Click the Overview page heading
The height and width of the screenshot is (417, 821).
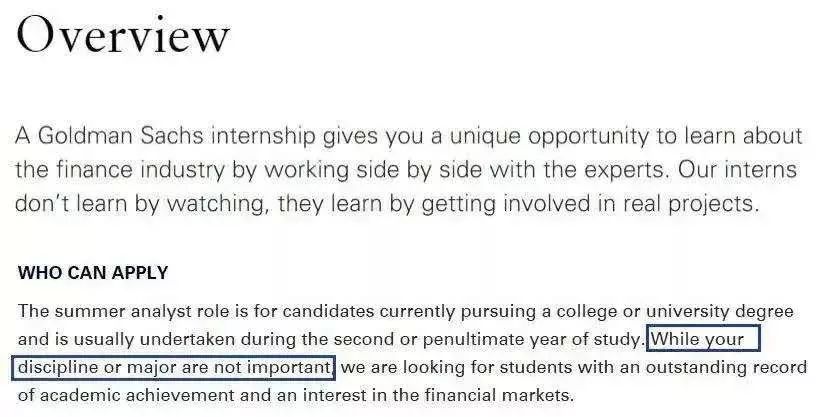pyautogui.click(x=123, y=35)
